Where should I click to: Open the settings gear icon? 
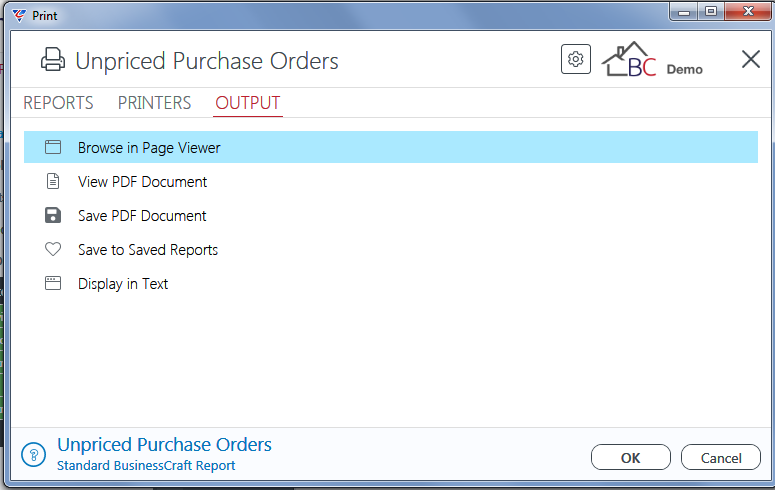pyautogui.click(x=576, y=59)
